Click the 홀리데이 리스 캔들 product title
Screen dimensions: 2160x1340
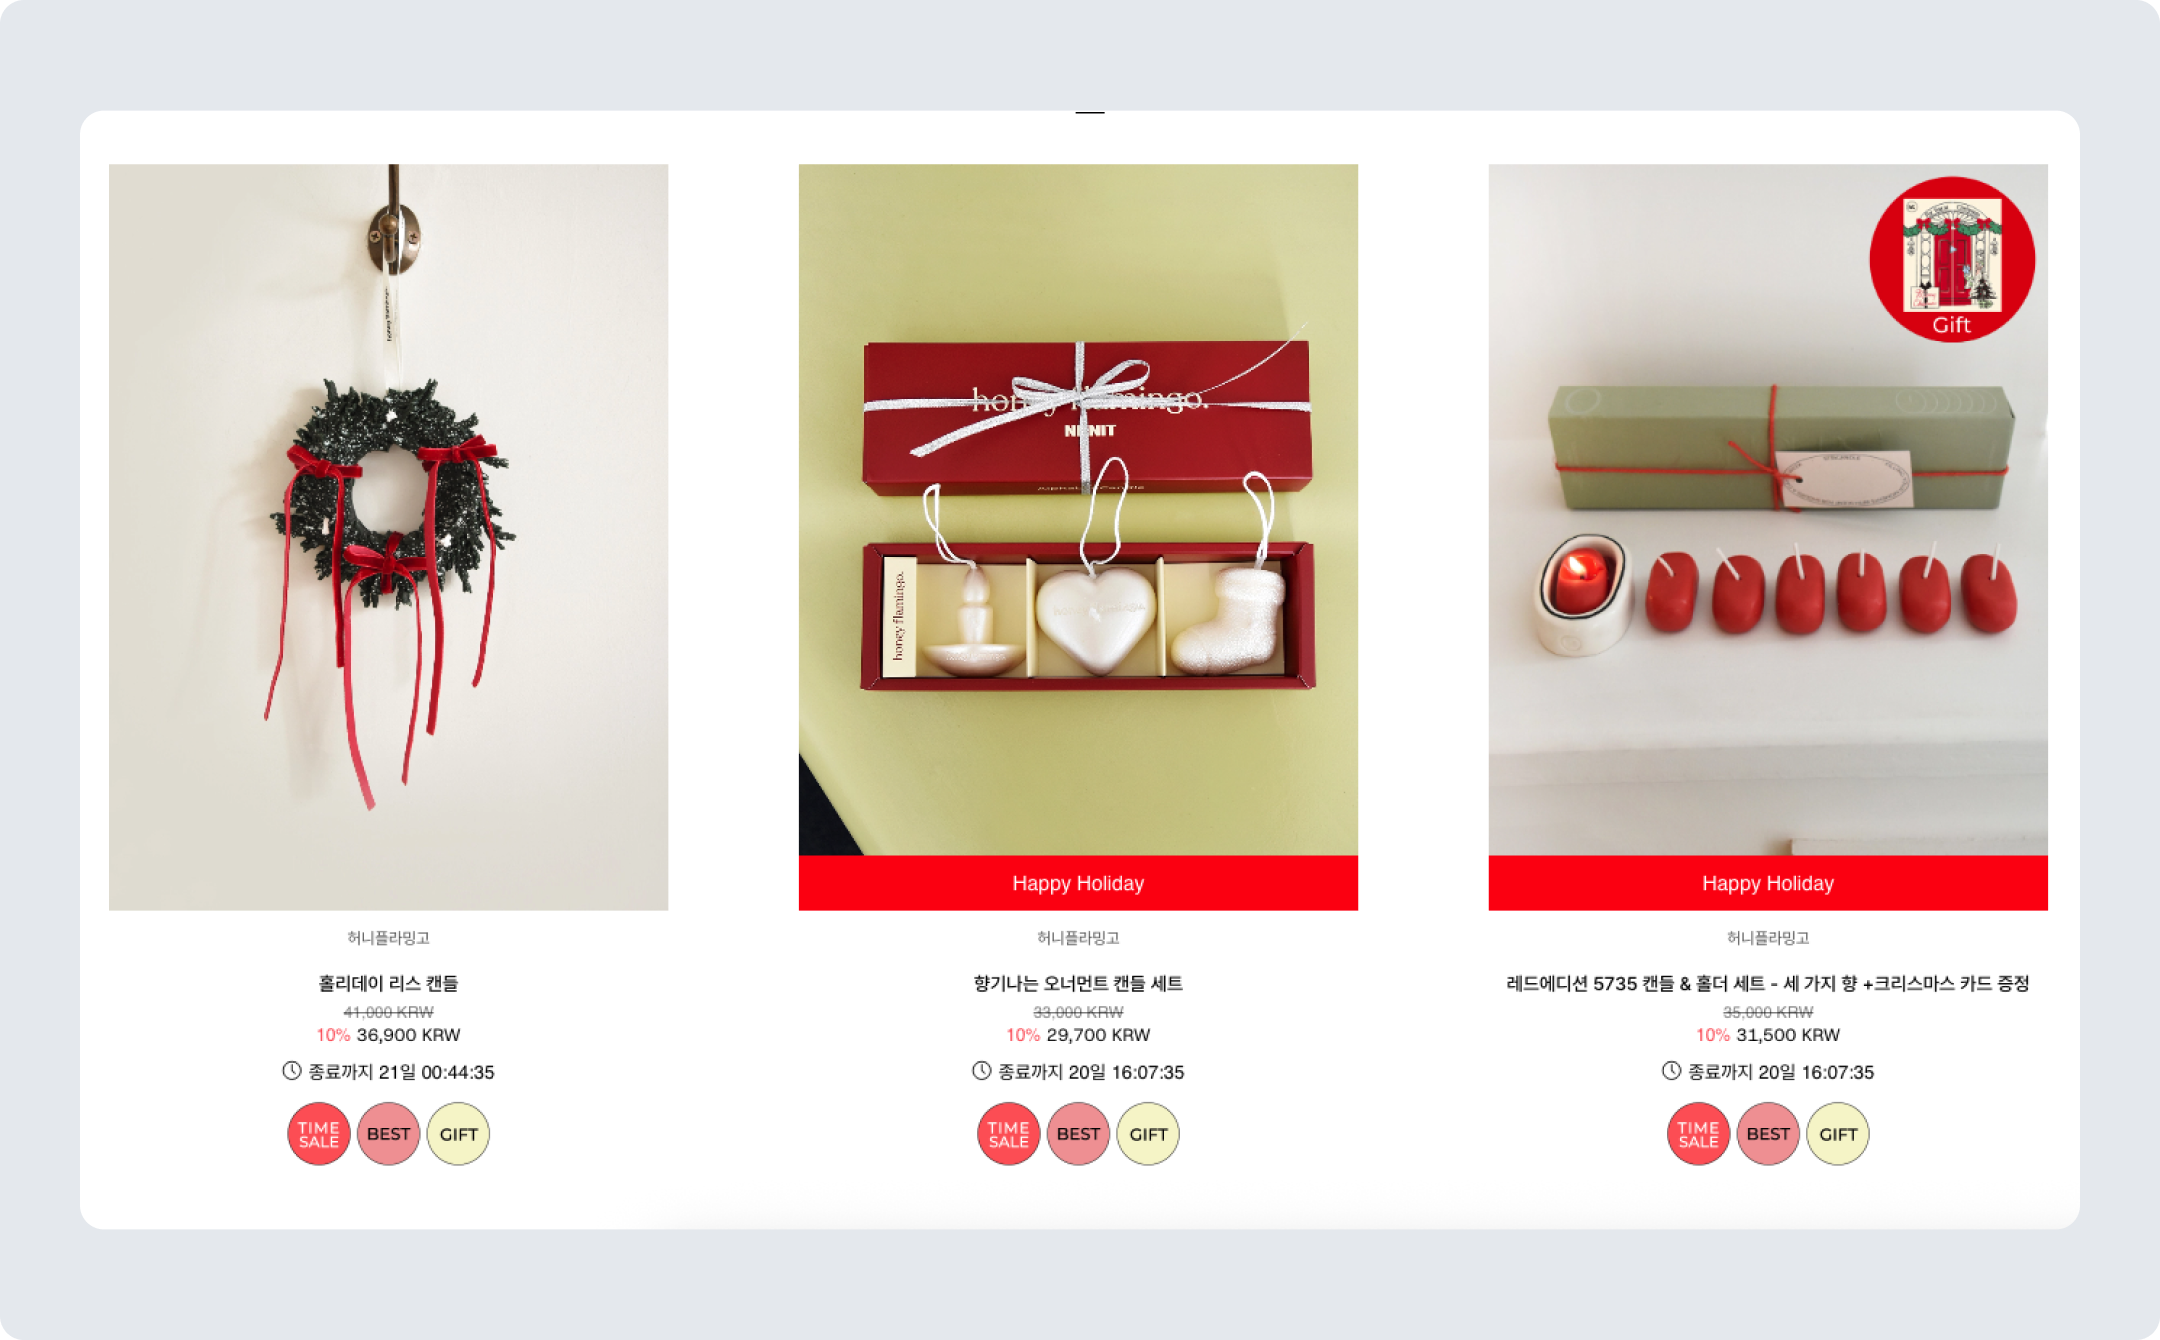pyautogui.click(x=388, y=983)
